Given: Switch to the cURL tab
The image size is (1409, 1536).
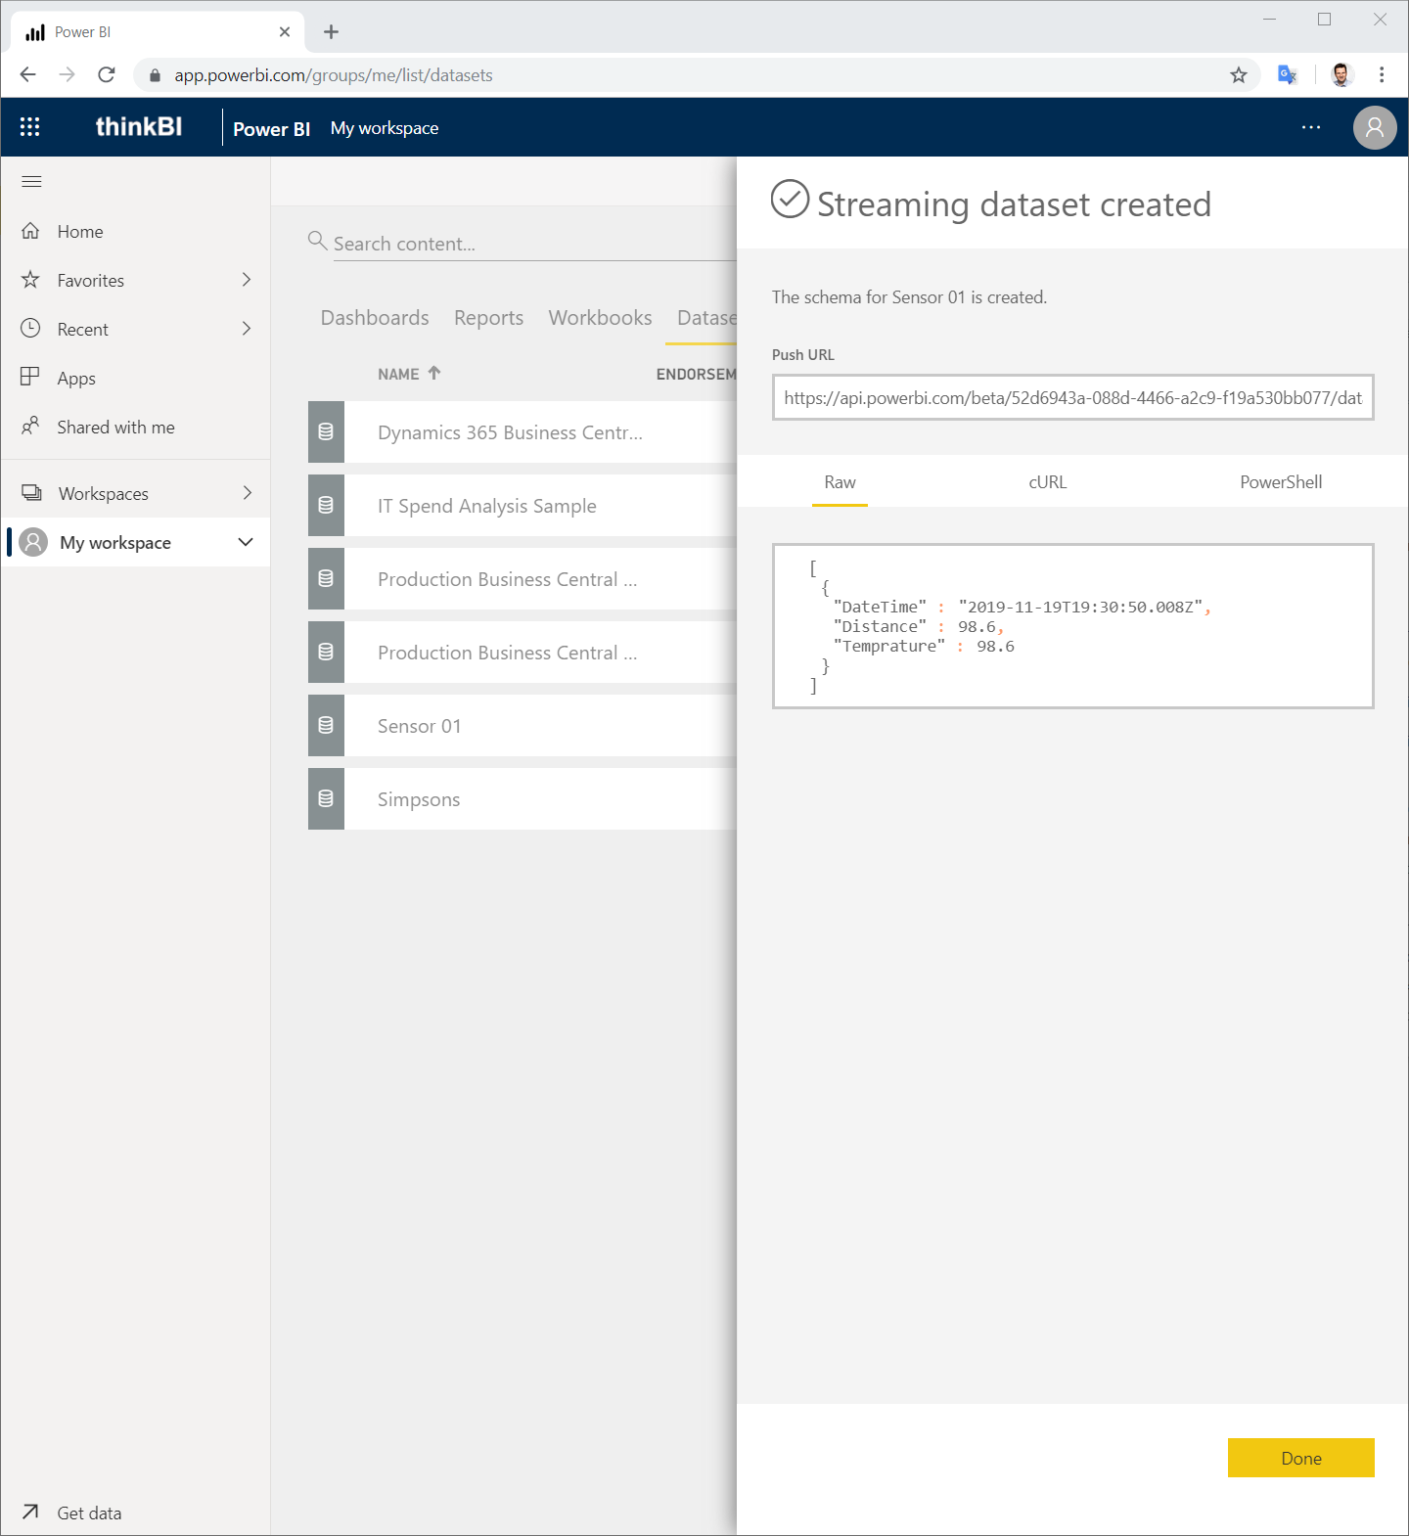Looking at the screenshot, I should [1046, 482].
